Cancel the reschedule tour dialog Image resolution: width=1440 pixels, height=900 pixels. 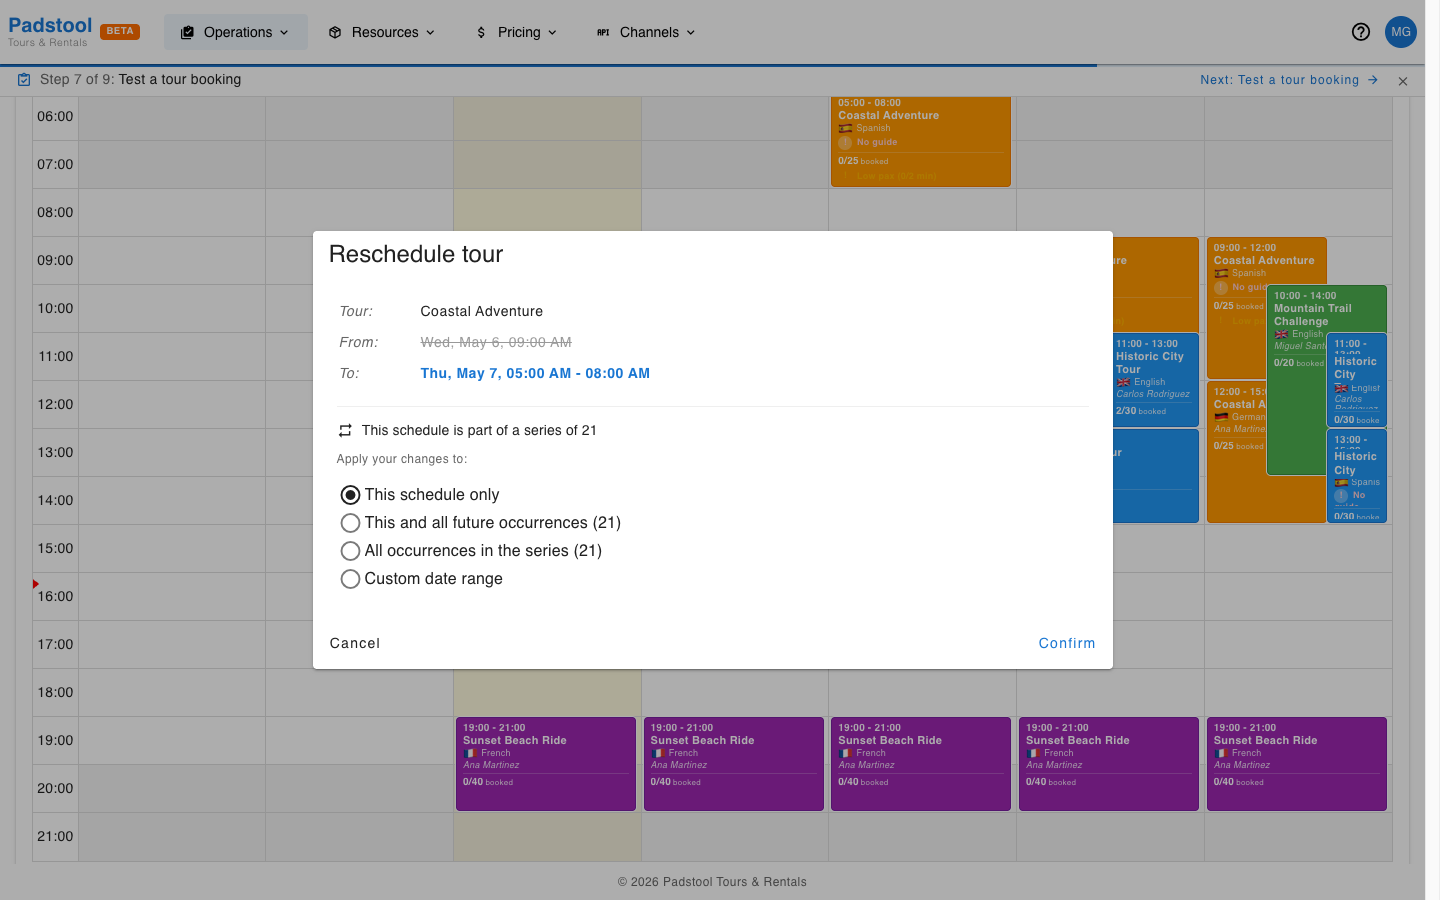click(x=355, y=643)
